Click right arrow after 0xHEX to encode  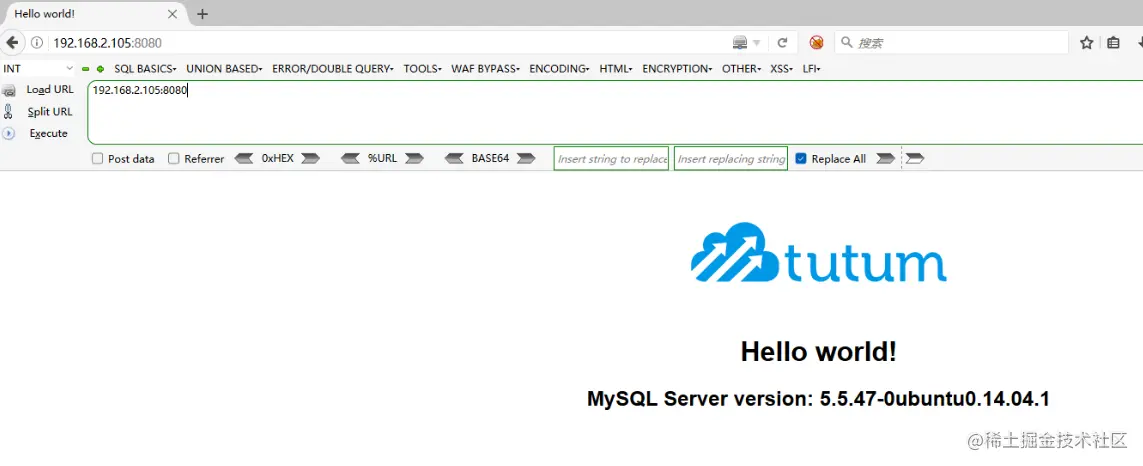tap(310, 158)
